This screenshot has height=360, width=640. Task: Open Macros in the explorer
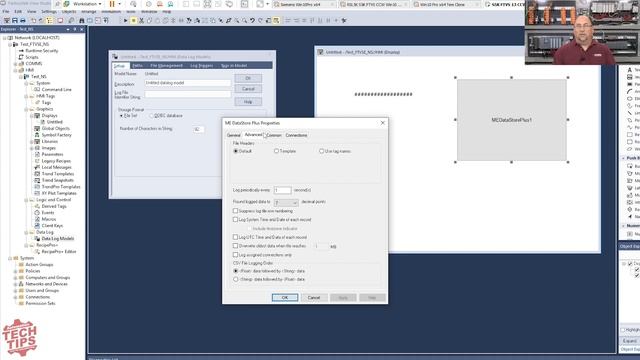click(x=49, y=219)
